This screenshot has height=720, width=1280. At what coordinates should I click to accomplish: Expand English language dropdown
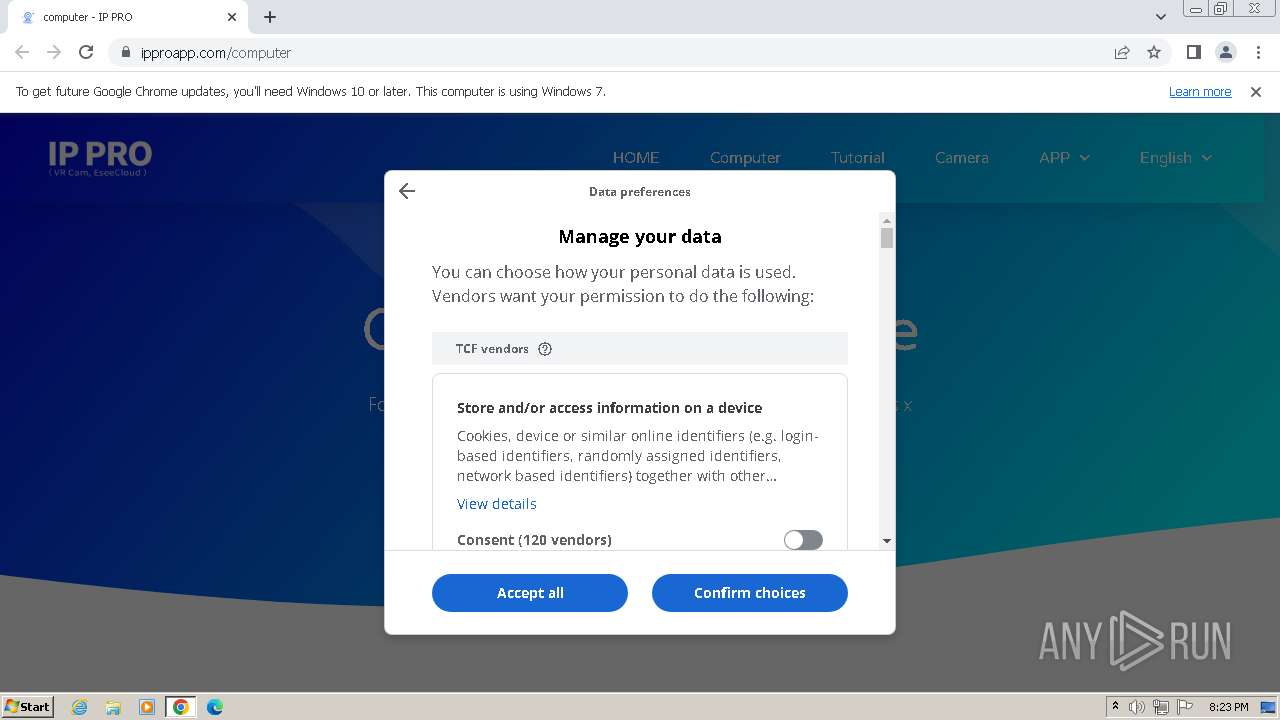coord(1176,158)
